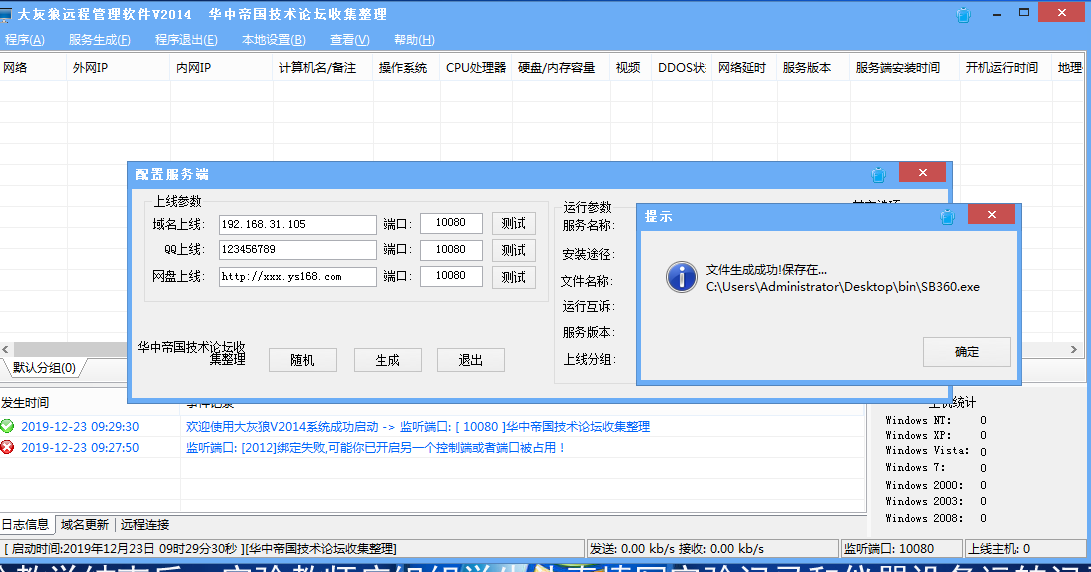Close the 提示 dialog

pos(992,215)
